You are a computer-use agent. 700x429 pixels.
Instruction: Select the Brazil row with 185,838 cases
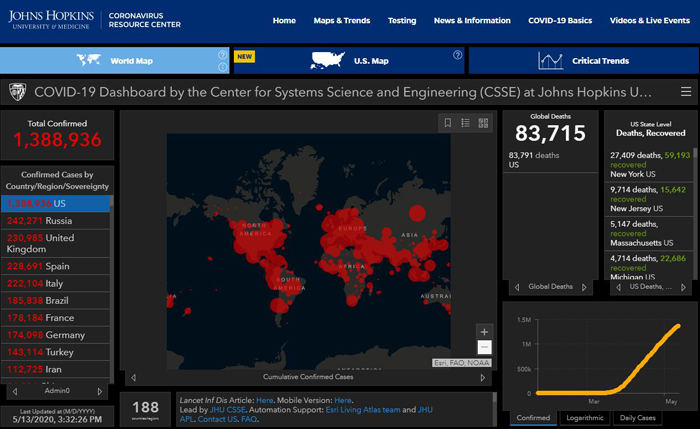55,300
